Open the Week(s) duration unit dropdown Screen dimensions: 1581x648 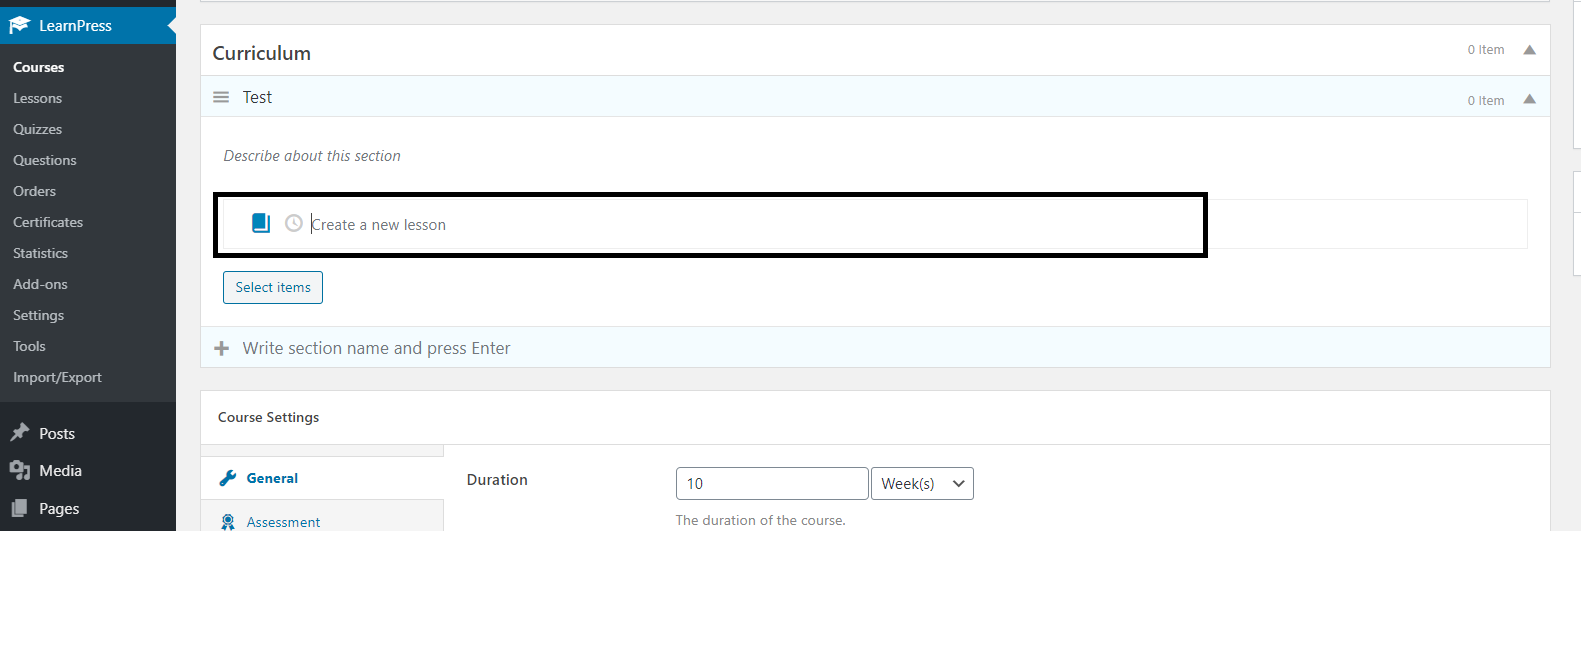(922, 483)
